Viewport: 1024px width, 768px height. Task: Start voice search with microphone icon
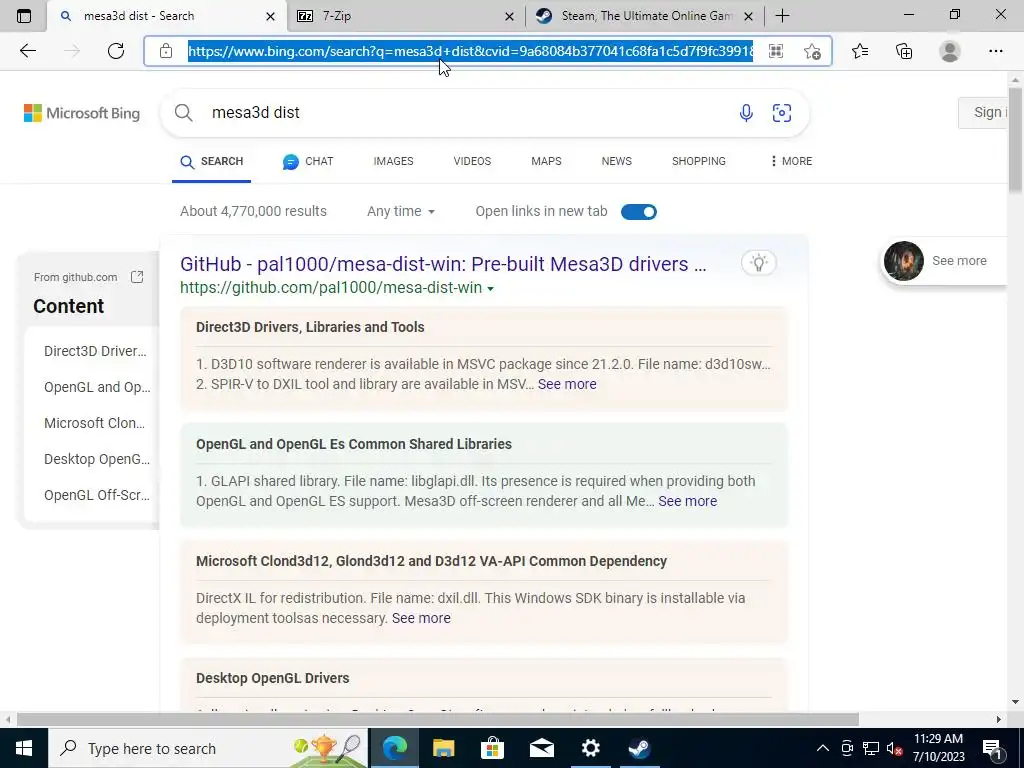pos(746,112)
